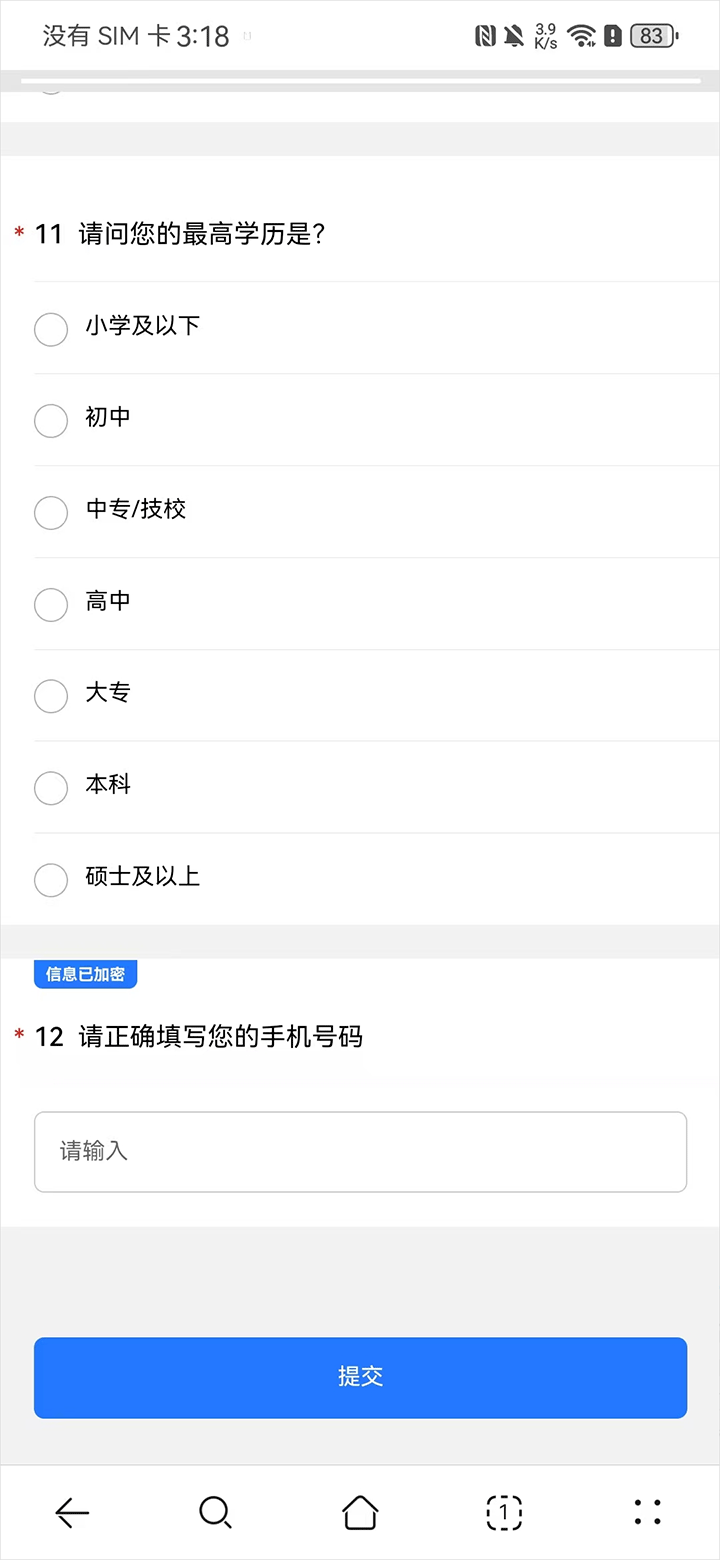The height and width of the screenshot is (1560, 720).
Task: Choose 初中 as highest education
Action: pyautogui.click(x=51, y=421)
